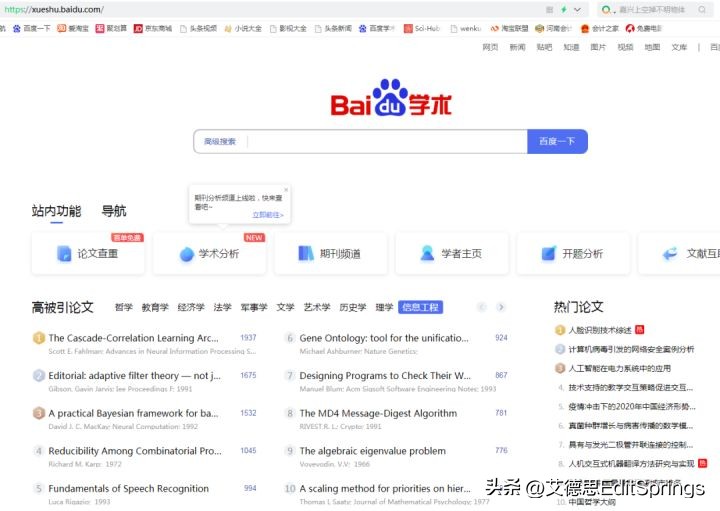Open the 淘宝联盟 bookmark

[509, 28]
